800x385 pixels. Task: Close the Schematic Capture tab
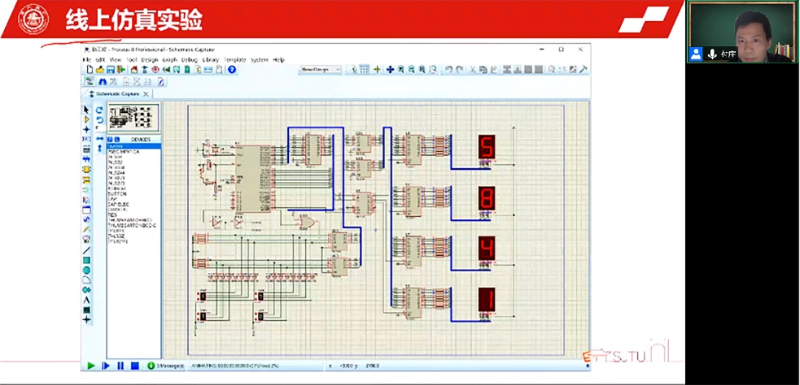(x=145, y=94)
